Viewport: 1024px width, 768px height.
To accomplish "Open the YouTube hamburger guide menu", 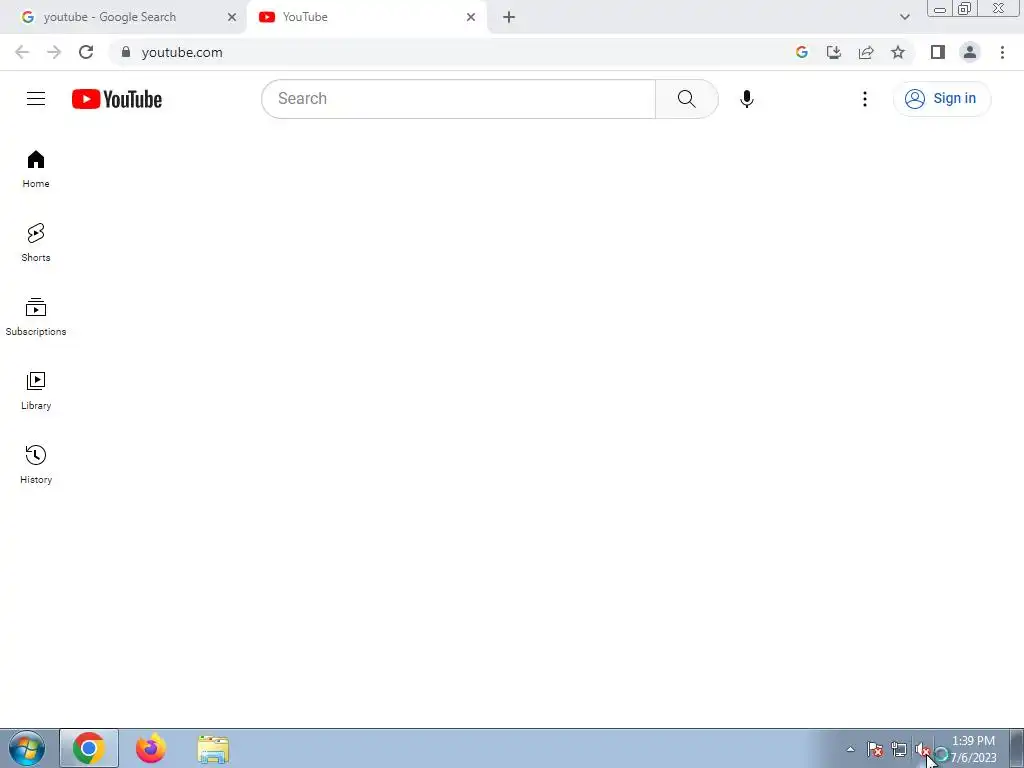I will coord(36,99).
